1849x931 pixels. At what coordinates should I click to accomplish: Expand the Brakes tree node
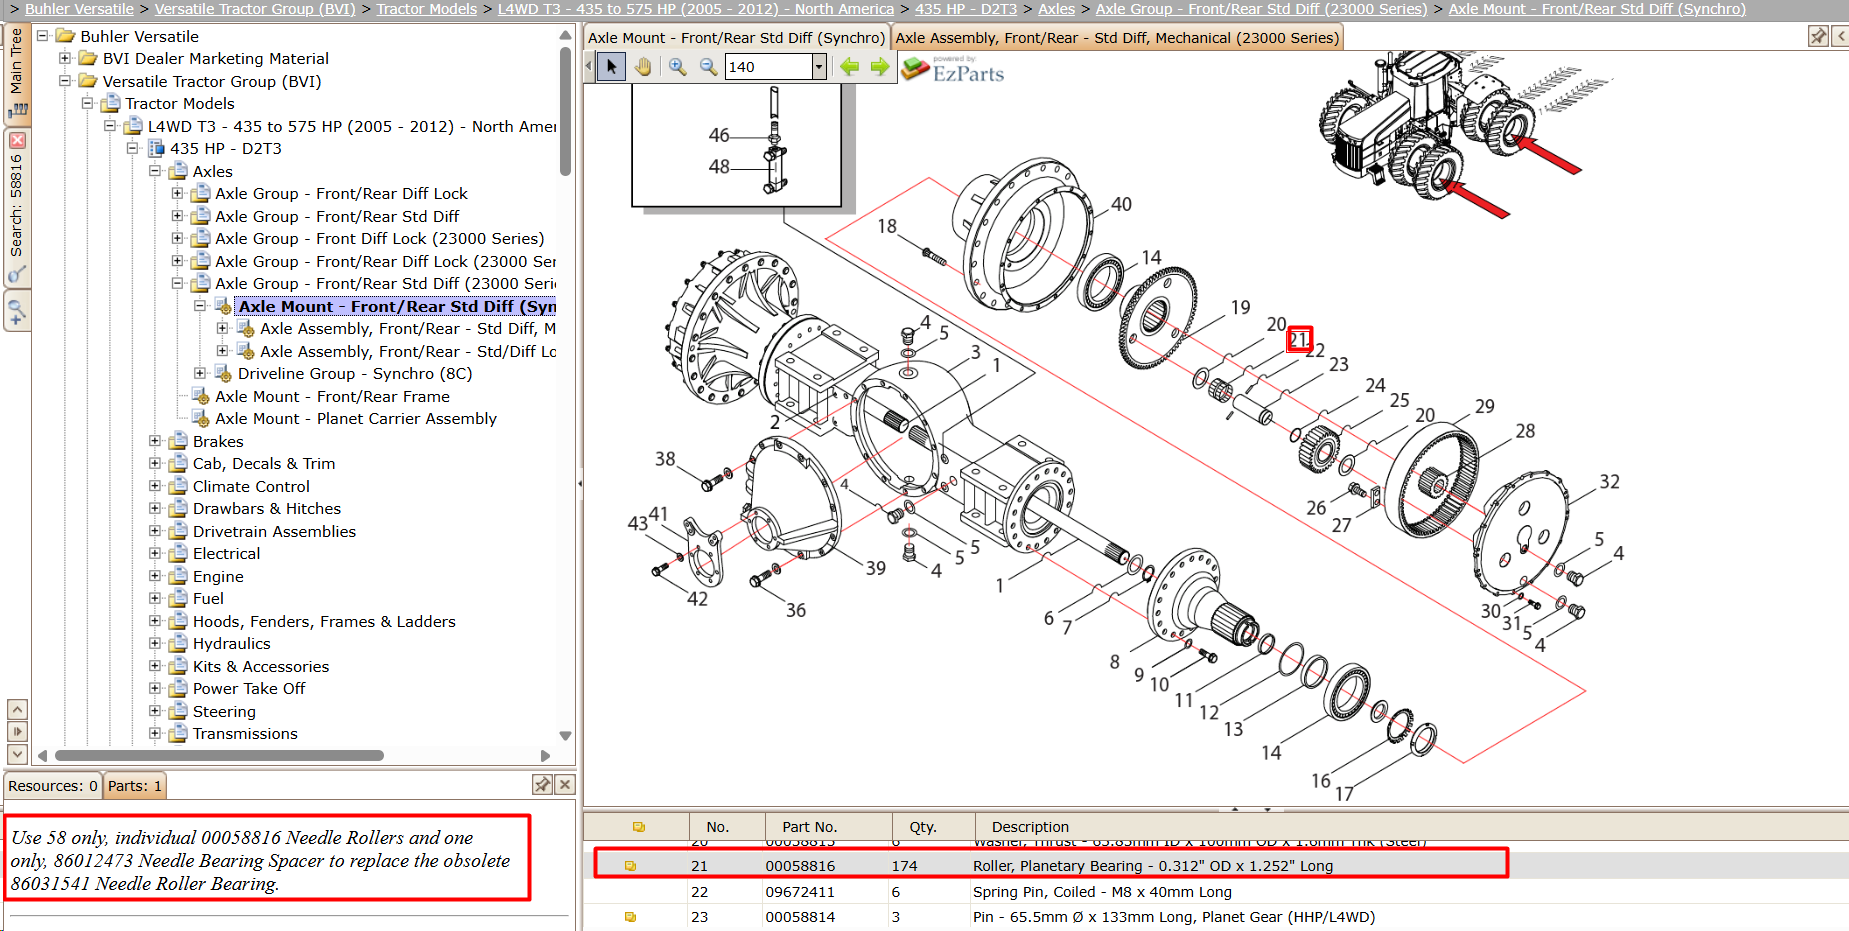pyautogui.click(x=155, y=441)
